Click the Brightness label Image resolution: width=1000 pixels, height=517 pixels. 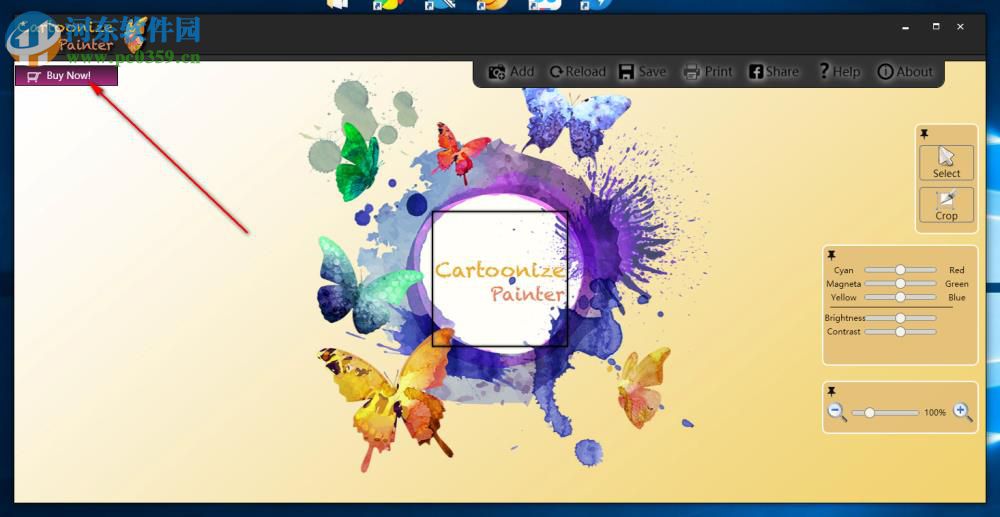pyautogui.click(x=845, y=317)
